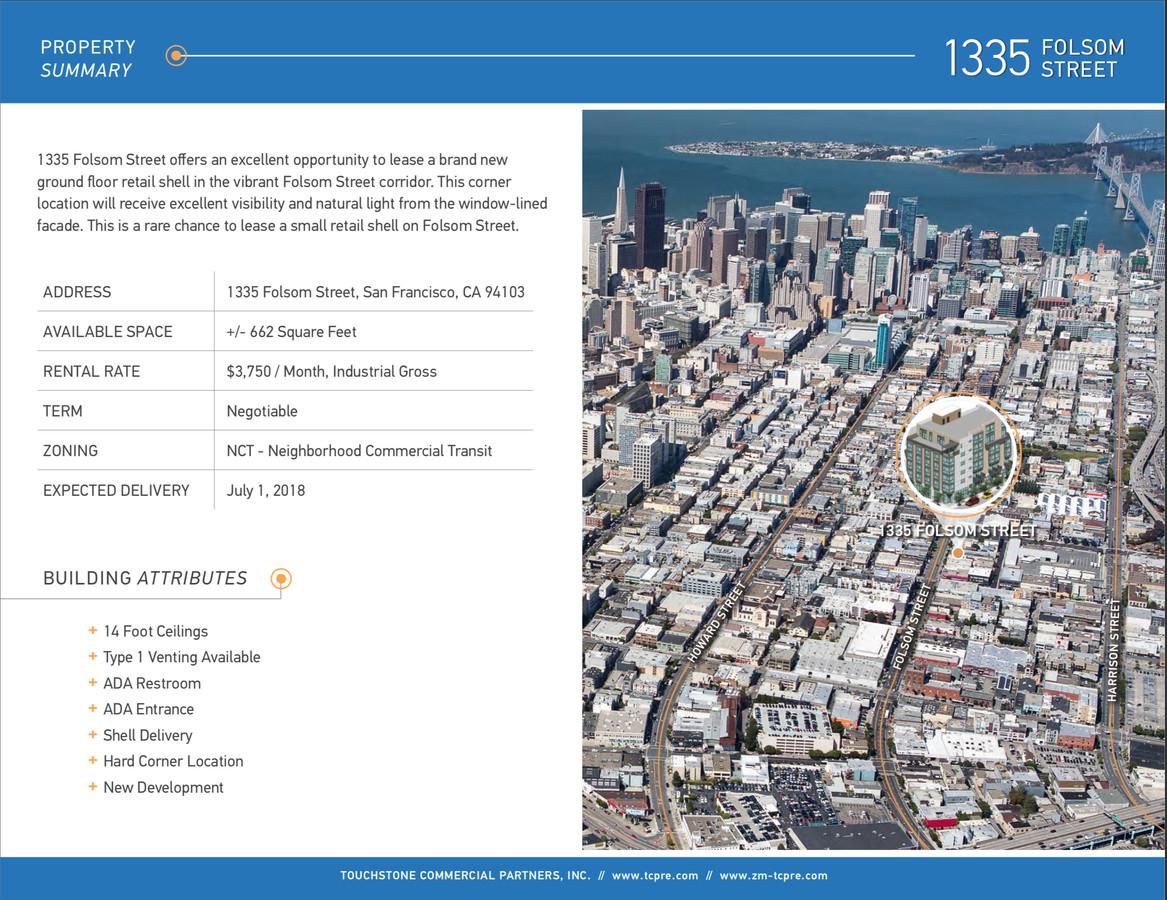Click the vertical FOLSOM STREET label on the map
Screen dimensions: 1167x900
912,627
